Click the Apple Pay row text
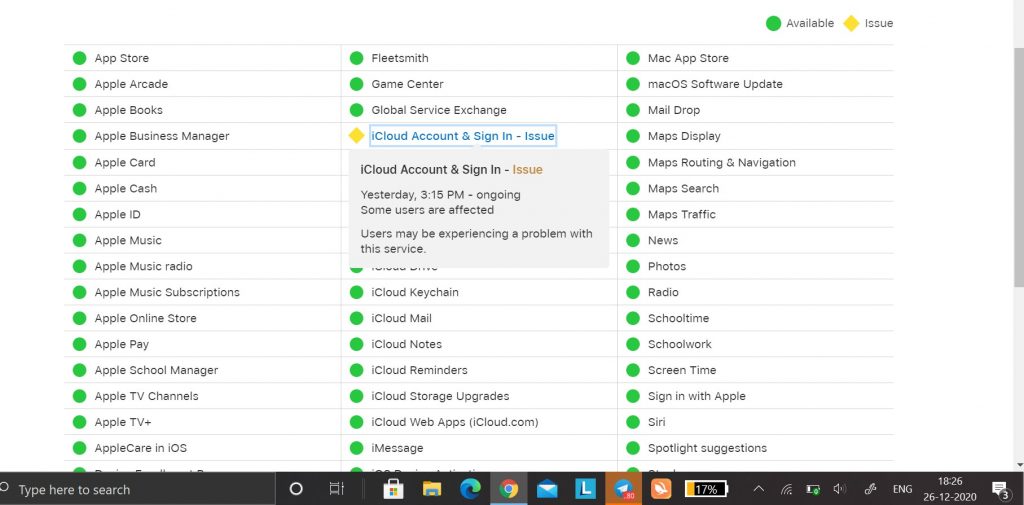 coord(121,344)
